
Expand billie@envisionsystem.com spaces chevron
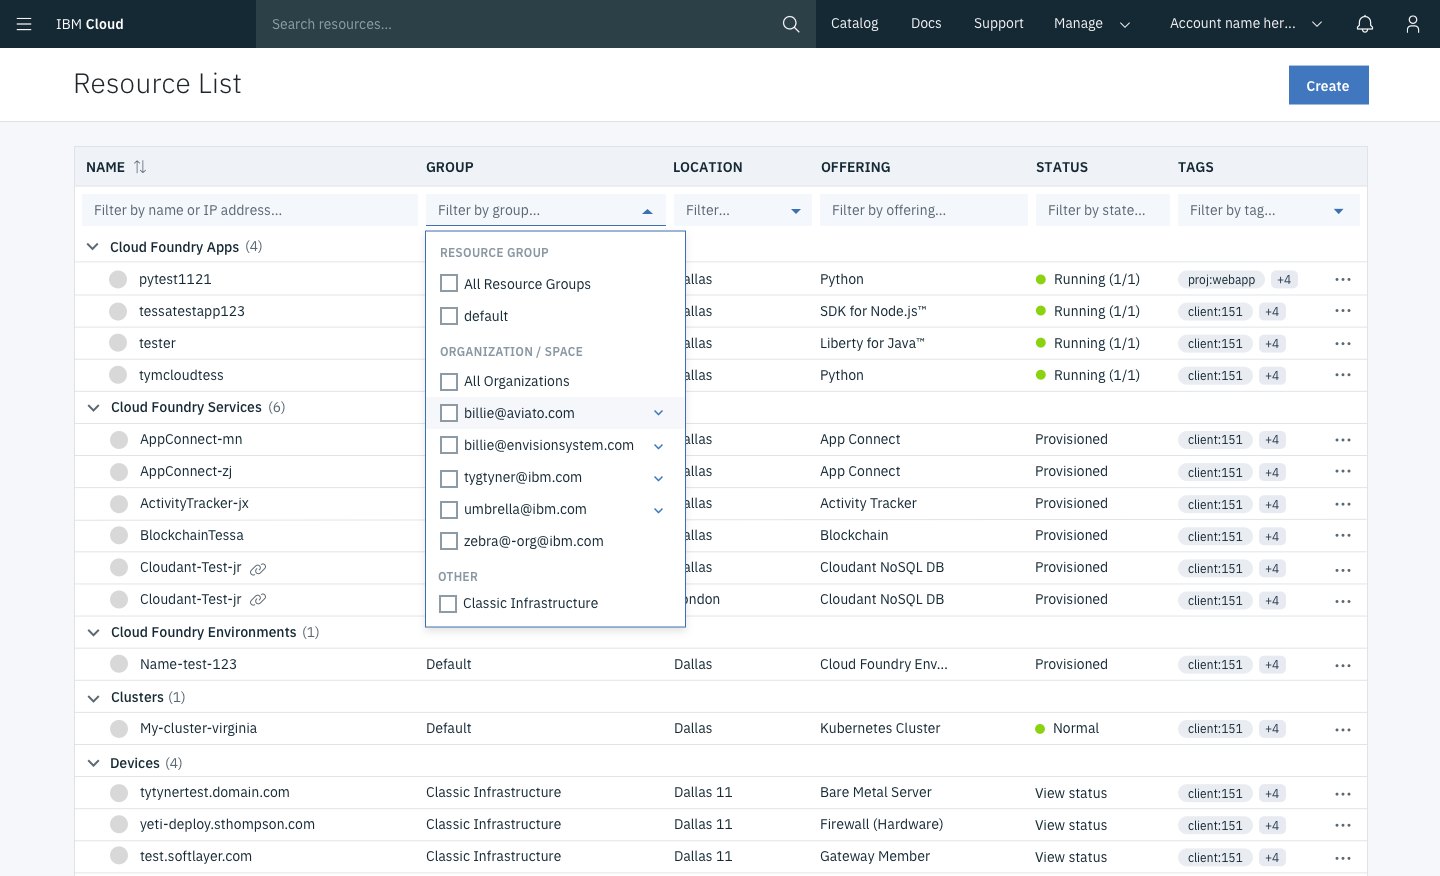pos(658,446)
